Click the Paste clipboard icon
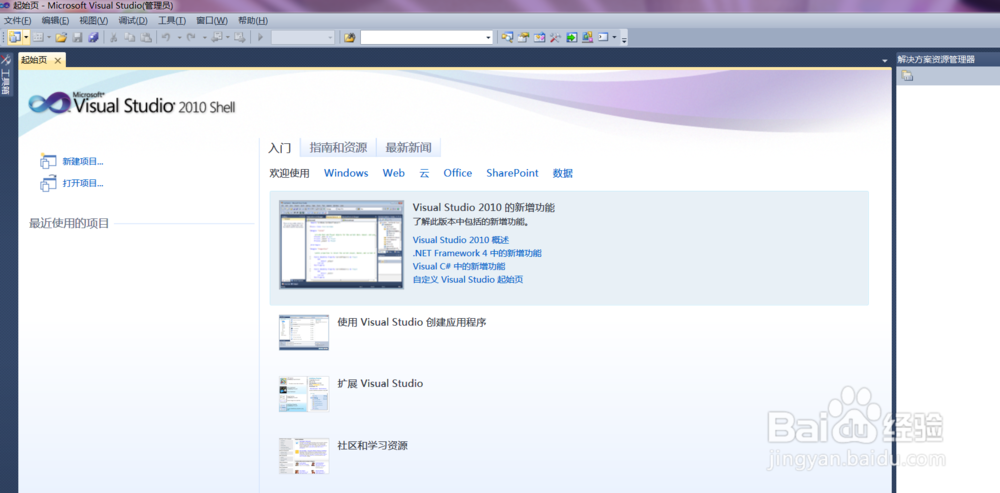Screen dimensions: 1000x493 [x=146, y=38]
